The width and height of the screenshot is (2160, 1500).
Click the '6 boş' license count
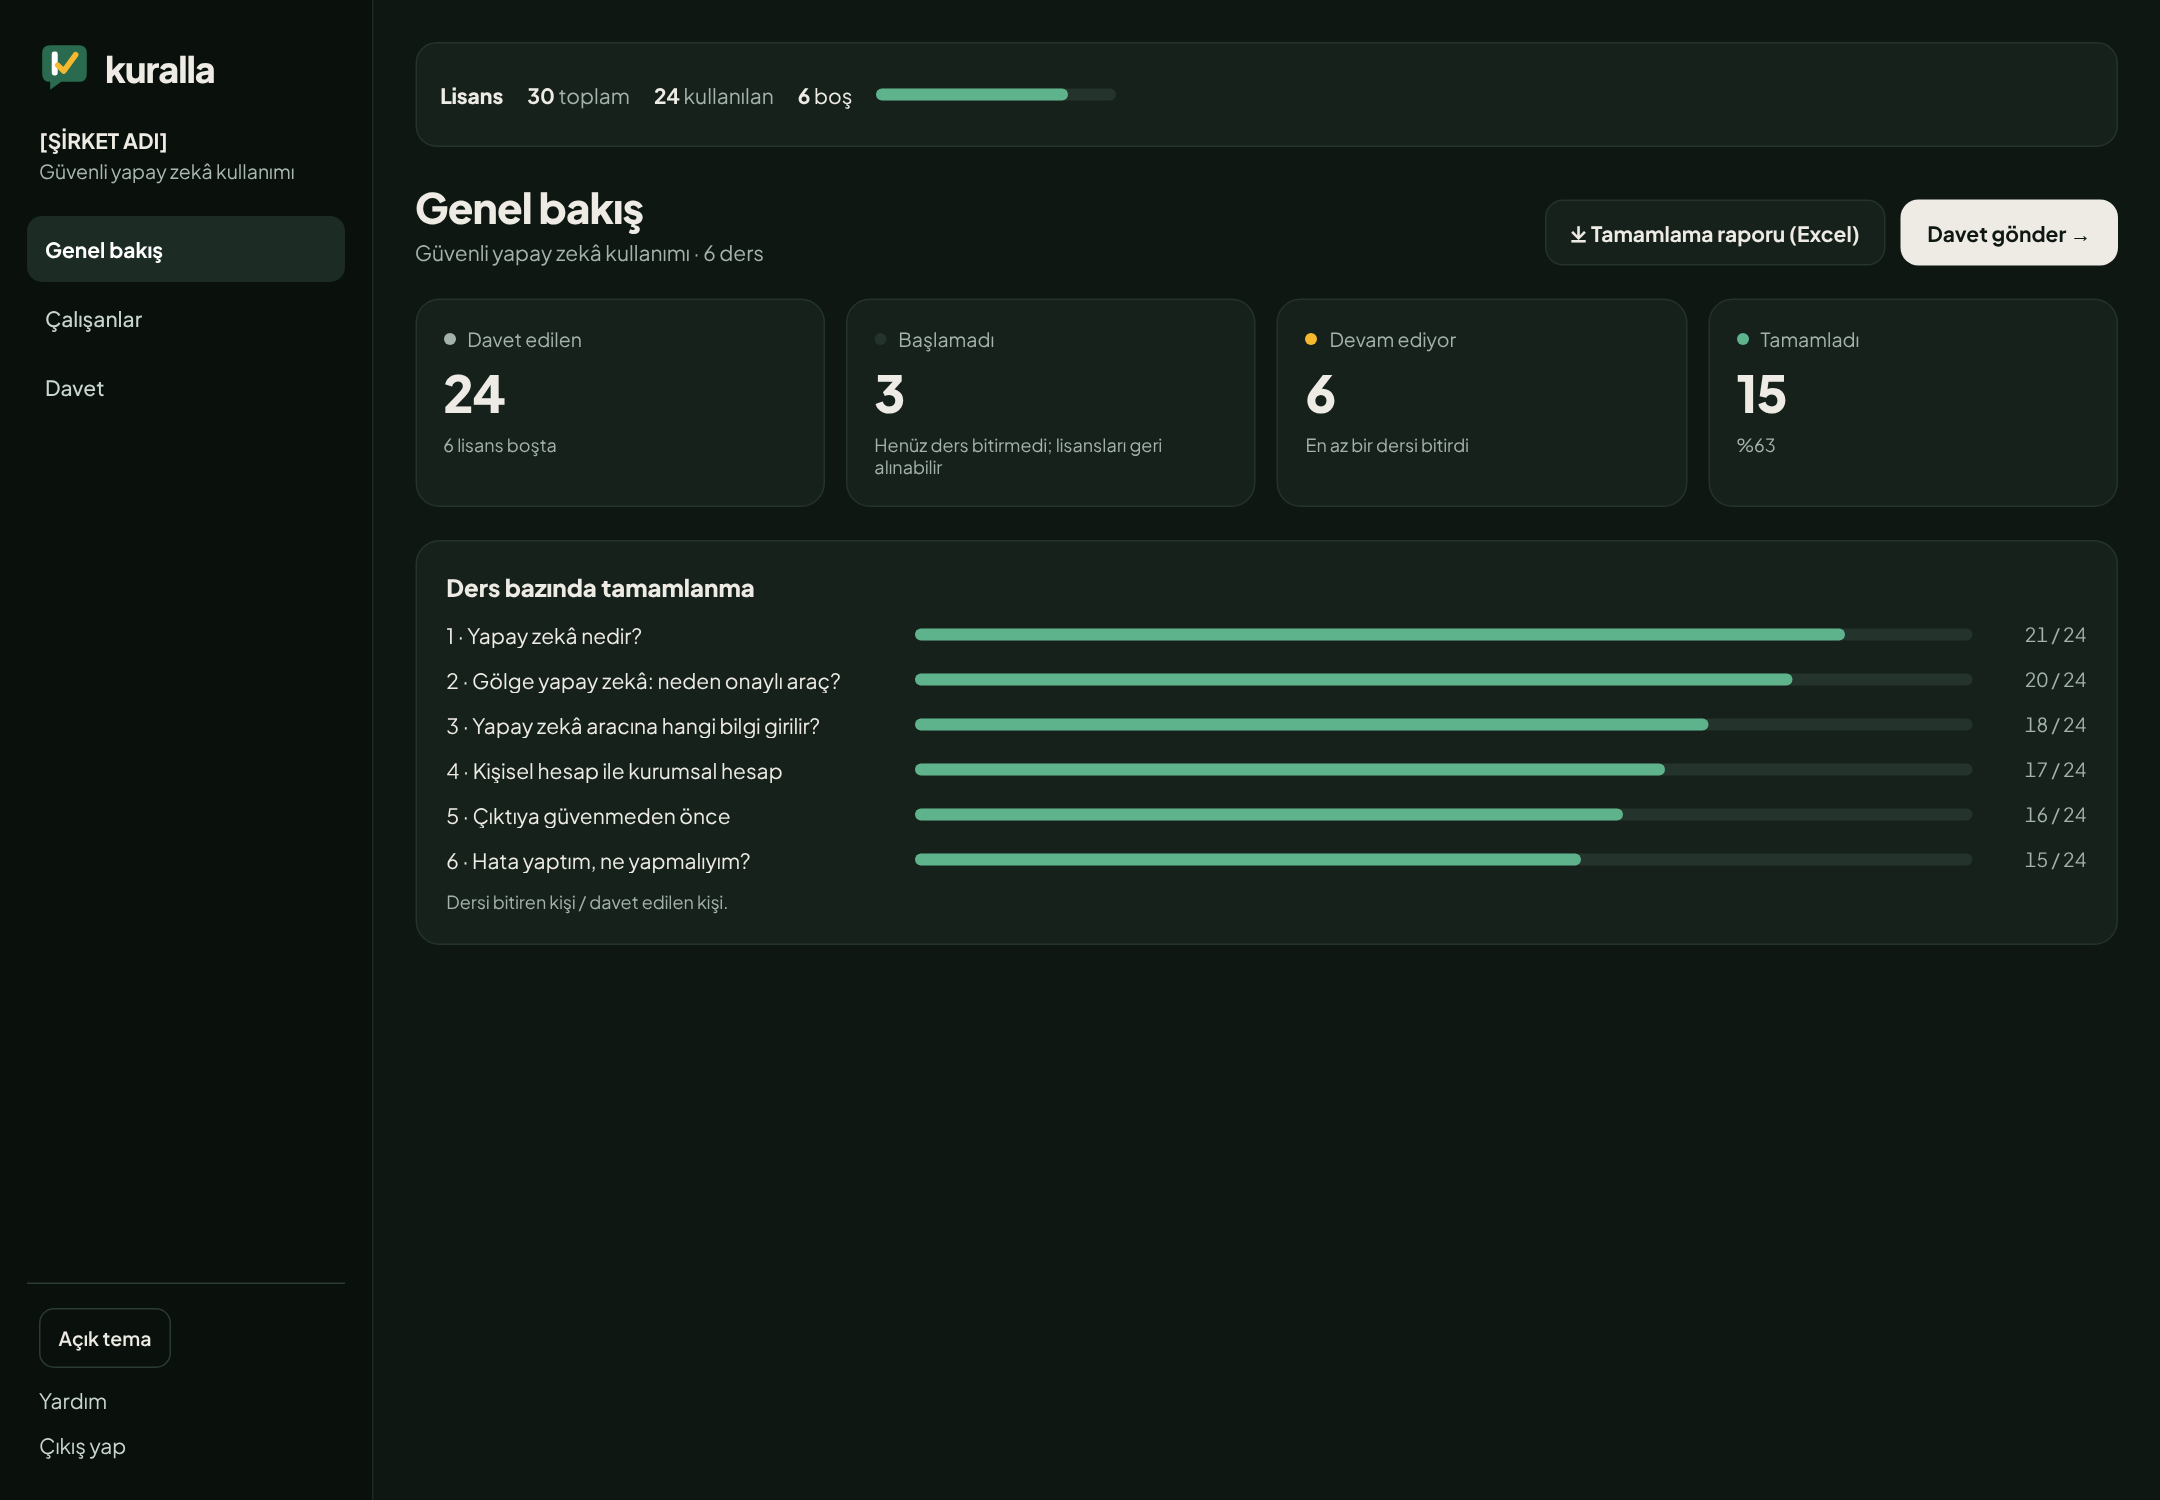[x=825, y=96]
